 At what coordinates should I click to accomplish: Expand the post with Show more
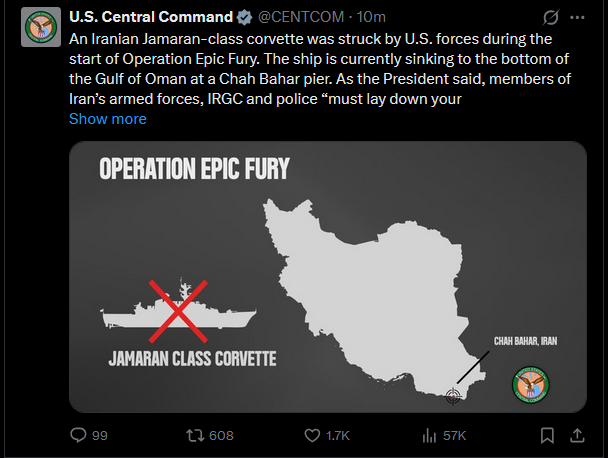coord(107,119)
